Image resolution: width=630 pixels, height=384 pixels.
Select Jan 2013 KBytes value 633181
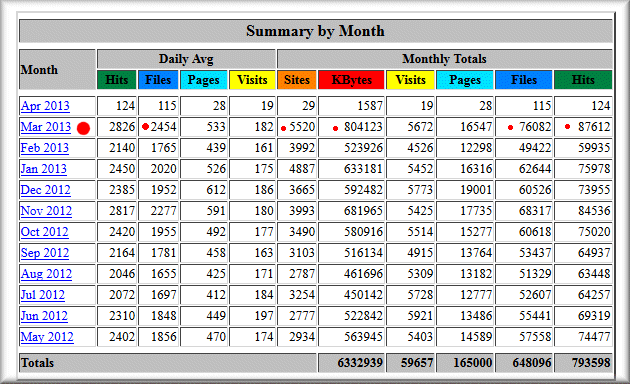pyautogui.click(x=363, y=169)
